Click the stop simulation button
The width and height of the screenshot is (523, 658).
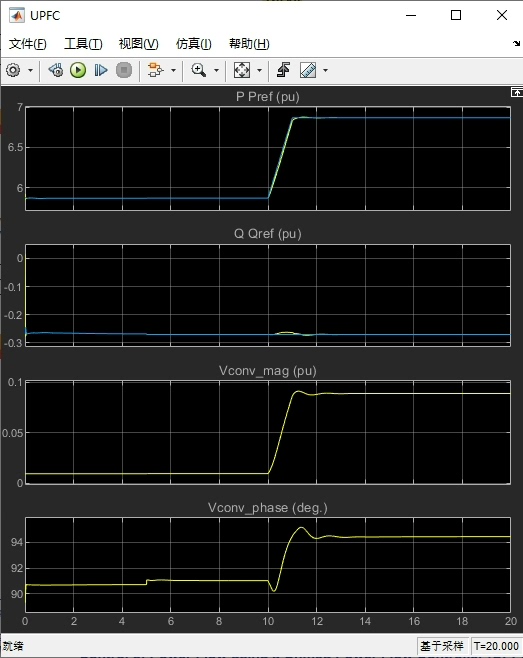[x=124, y=70]
